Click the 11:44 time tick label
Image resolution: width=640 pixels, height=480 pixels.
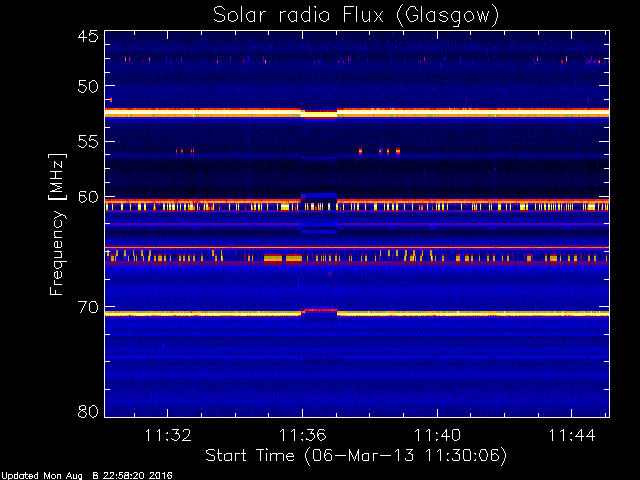click(572, 436)
